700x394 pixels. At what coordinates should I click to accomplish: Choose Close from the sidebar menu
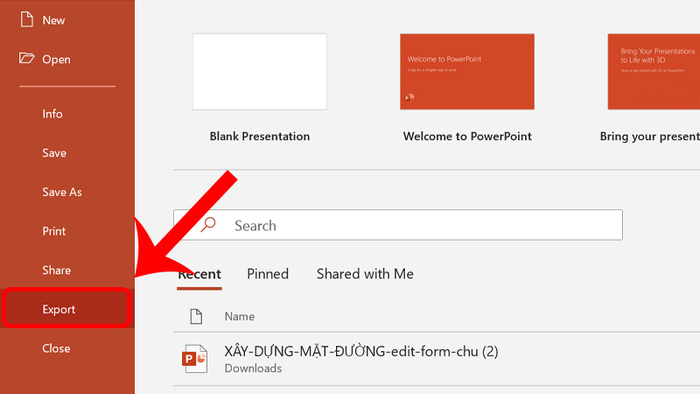pyautogui.click(x=56, y=348)
